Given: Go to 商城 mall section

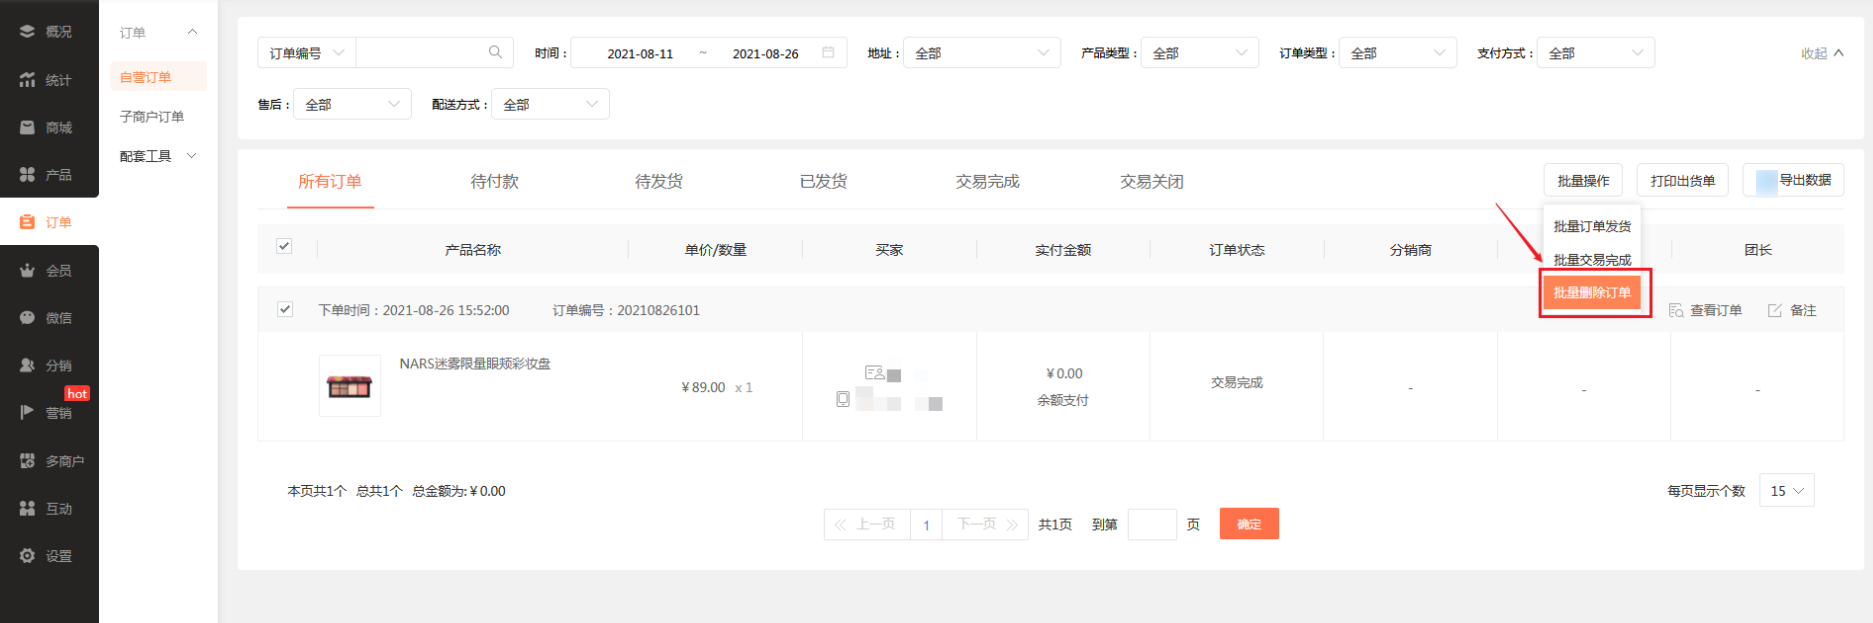Looking at the screenshot, I should (x=47, y=127).
